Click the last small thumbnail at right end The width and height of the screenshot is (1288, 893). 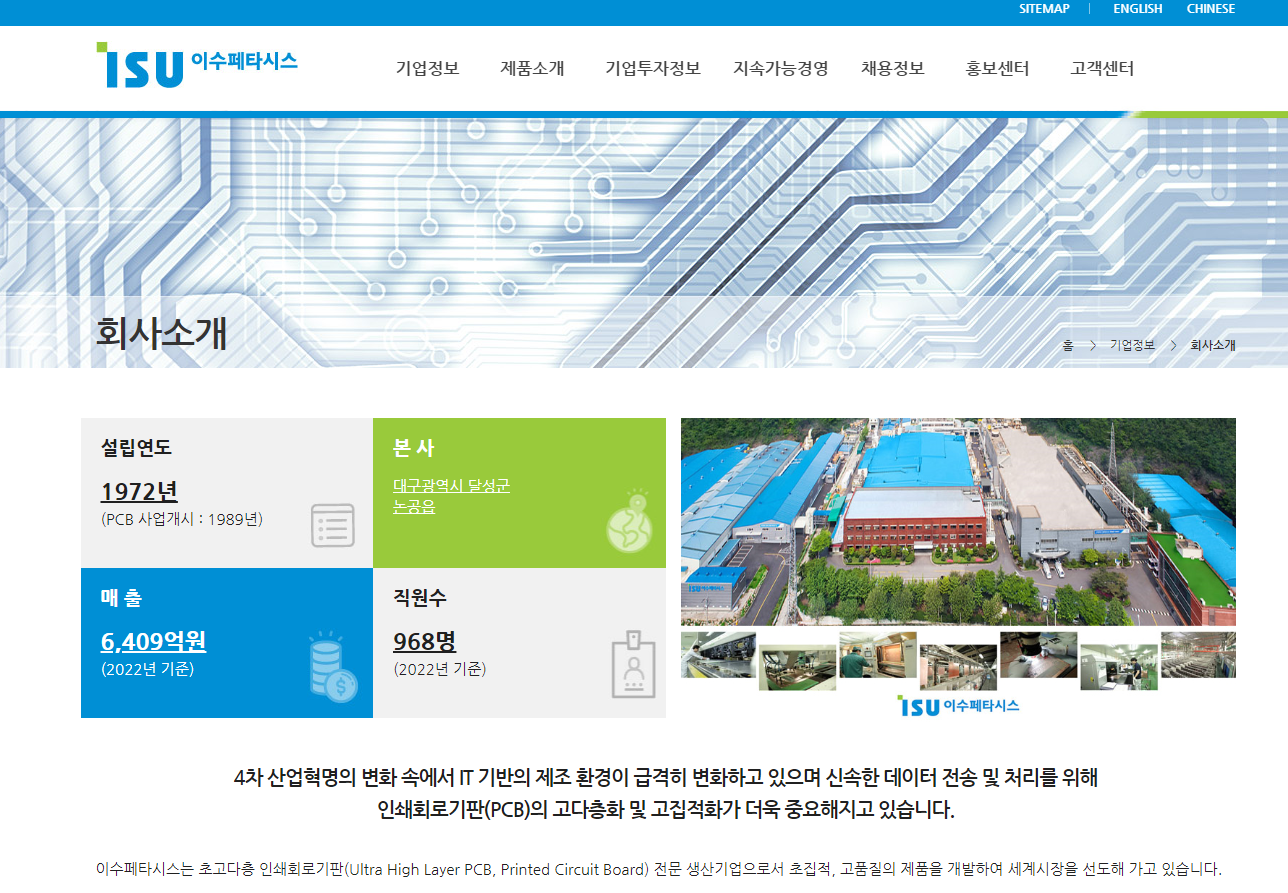point(1198,655)
